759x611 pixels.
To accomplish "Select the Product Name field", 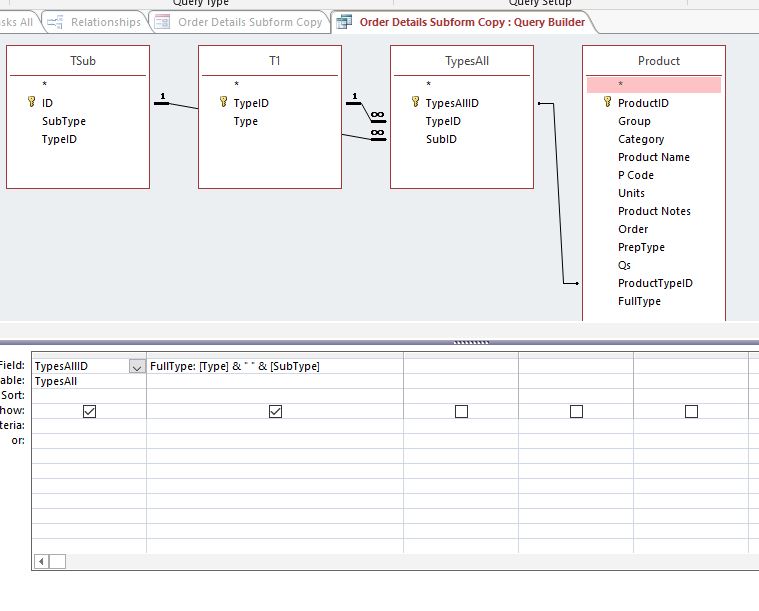I will tap(653, 157).
